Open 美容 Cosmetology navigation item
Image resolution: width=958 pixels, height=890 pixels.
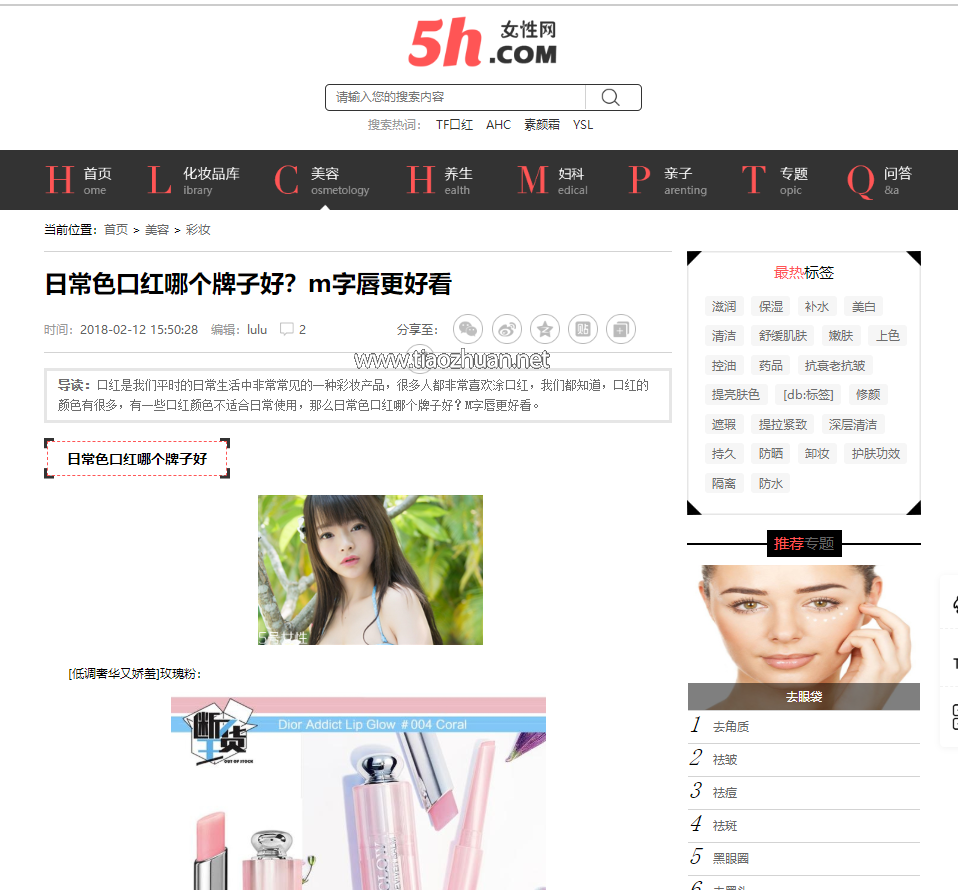pos(322,180)
